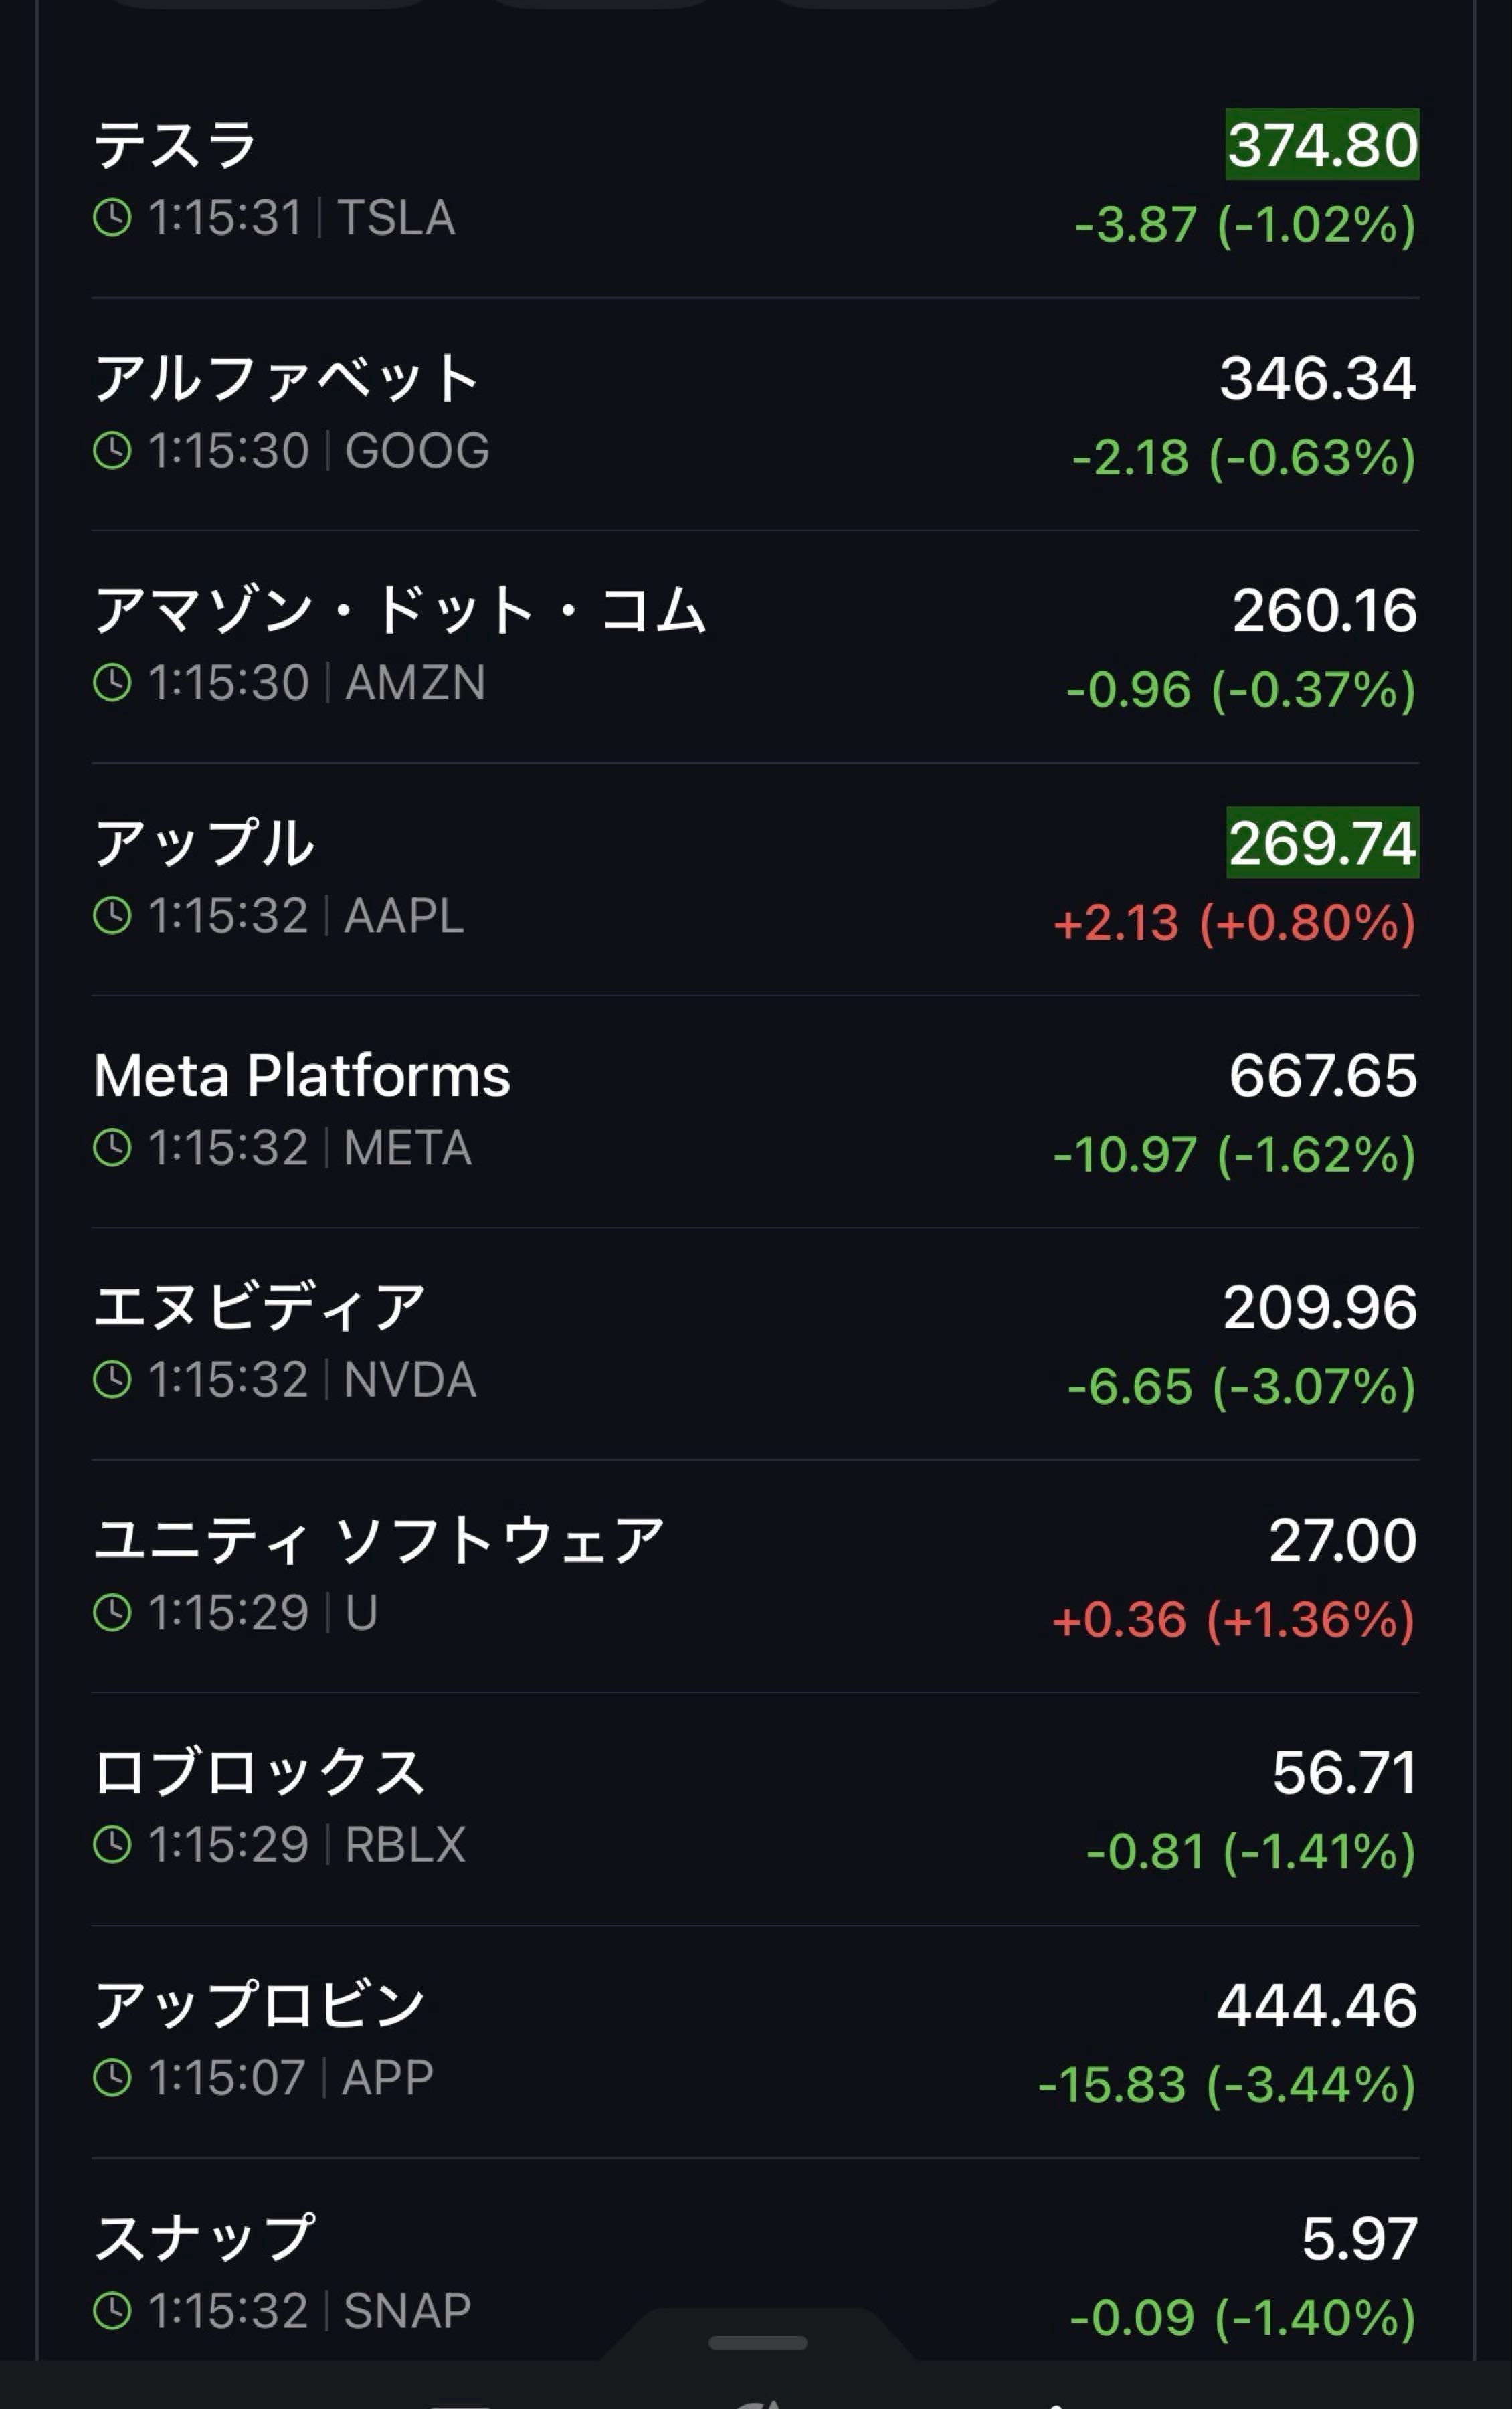Tap the clock icon in the AMZN row
The height and width of the screenshot is (2409, 1512).
click(112, 683)
